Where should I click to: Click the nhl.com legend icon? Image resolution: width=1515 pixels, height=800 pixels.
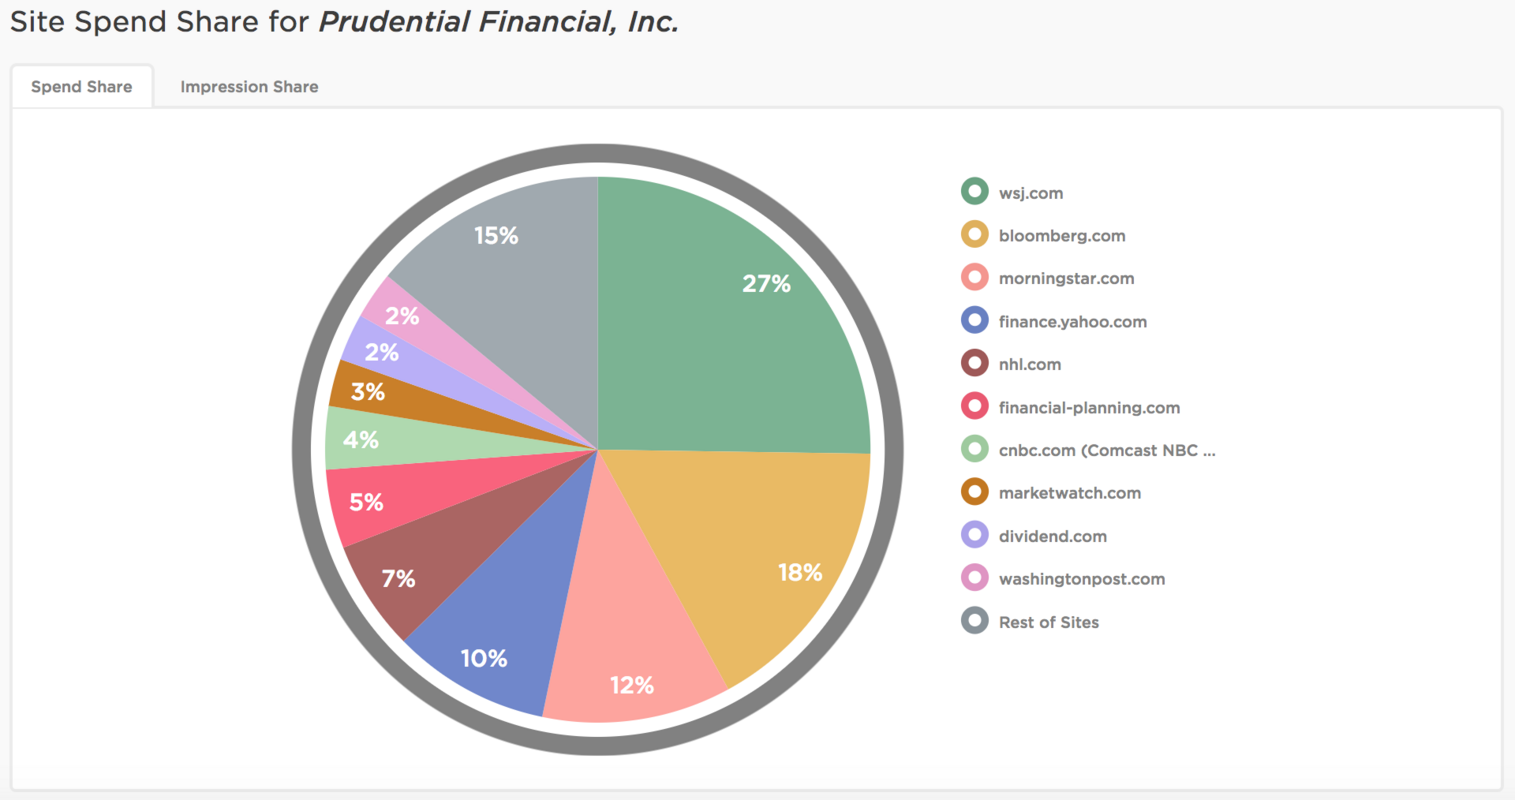pyautogui.click(x=974, y=364)
